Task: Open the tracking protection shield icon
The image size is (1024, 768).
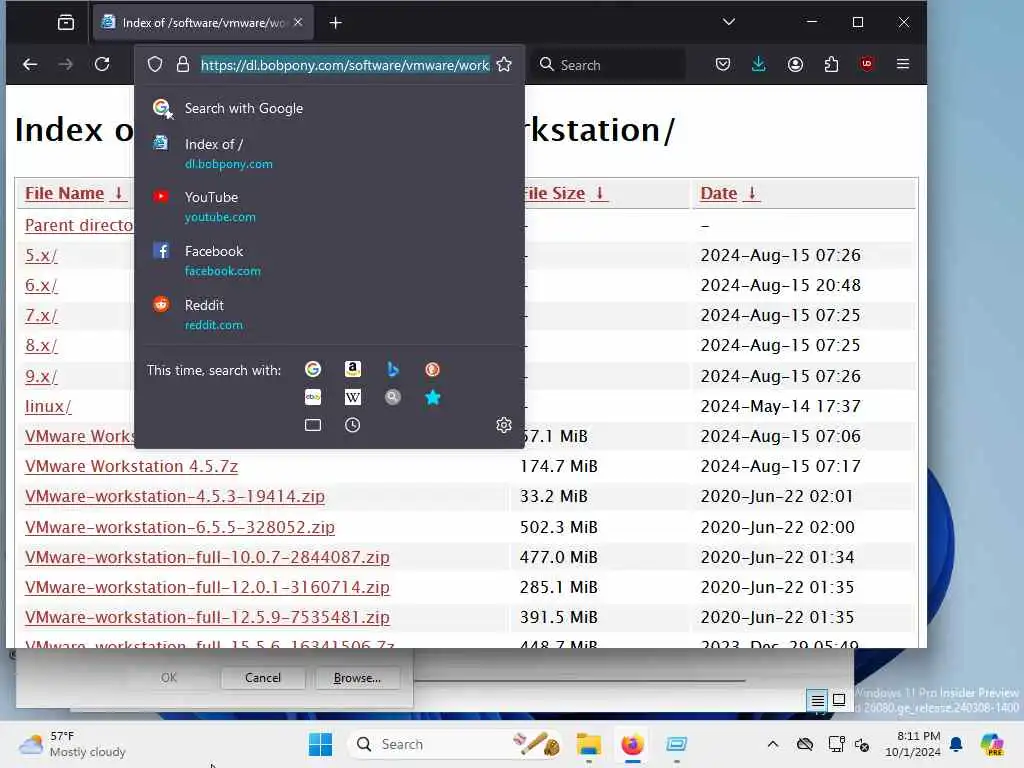Action: pyautogui.click(x=155, y=64)
